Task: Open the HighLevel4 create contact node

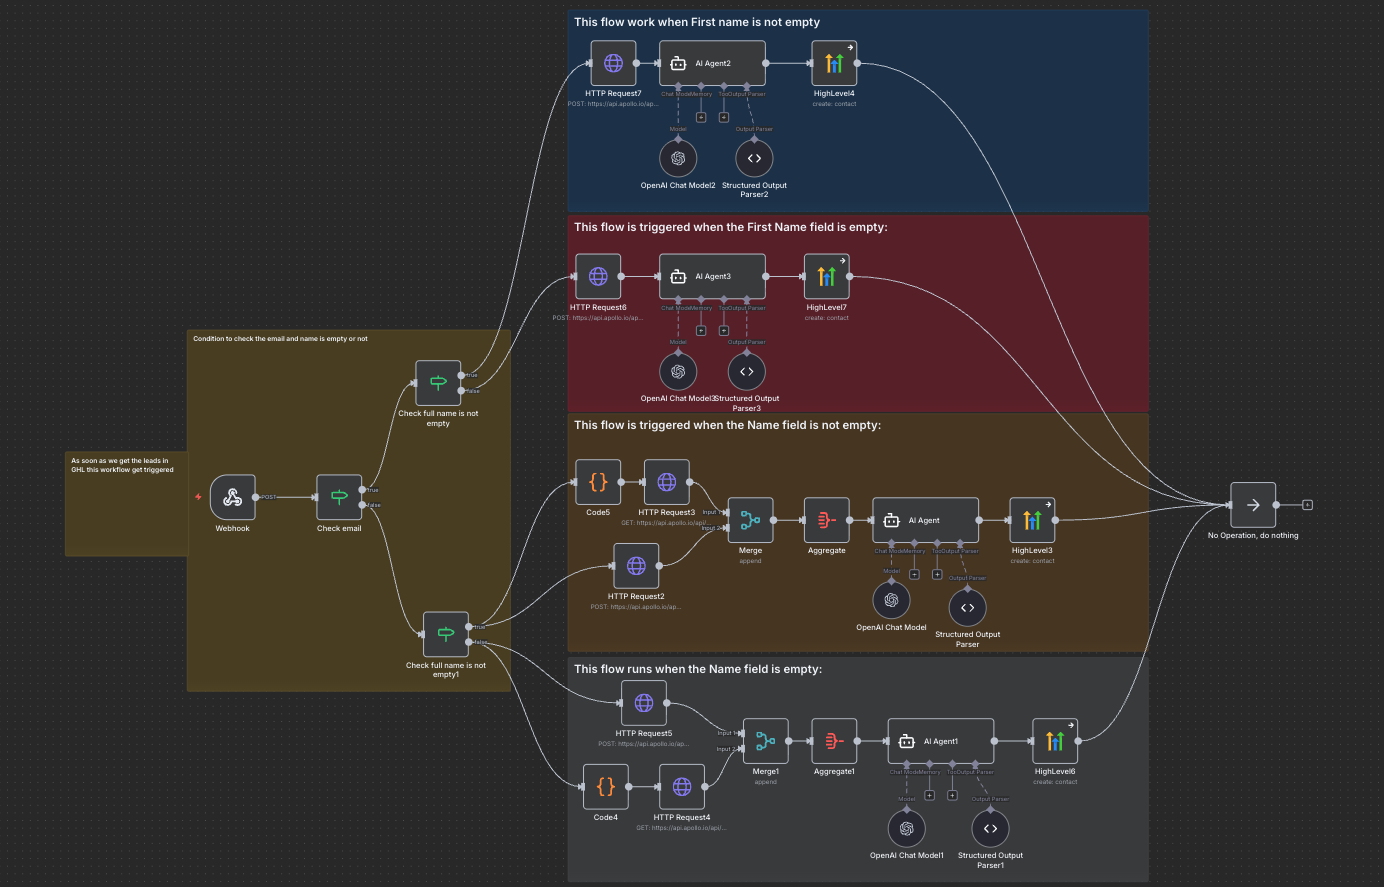Action: pyautogui.click(x=833, y=63)
